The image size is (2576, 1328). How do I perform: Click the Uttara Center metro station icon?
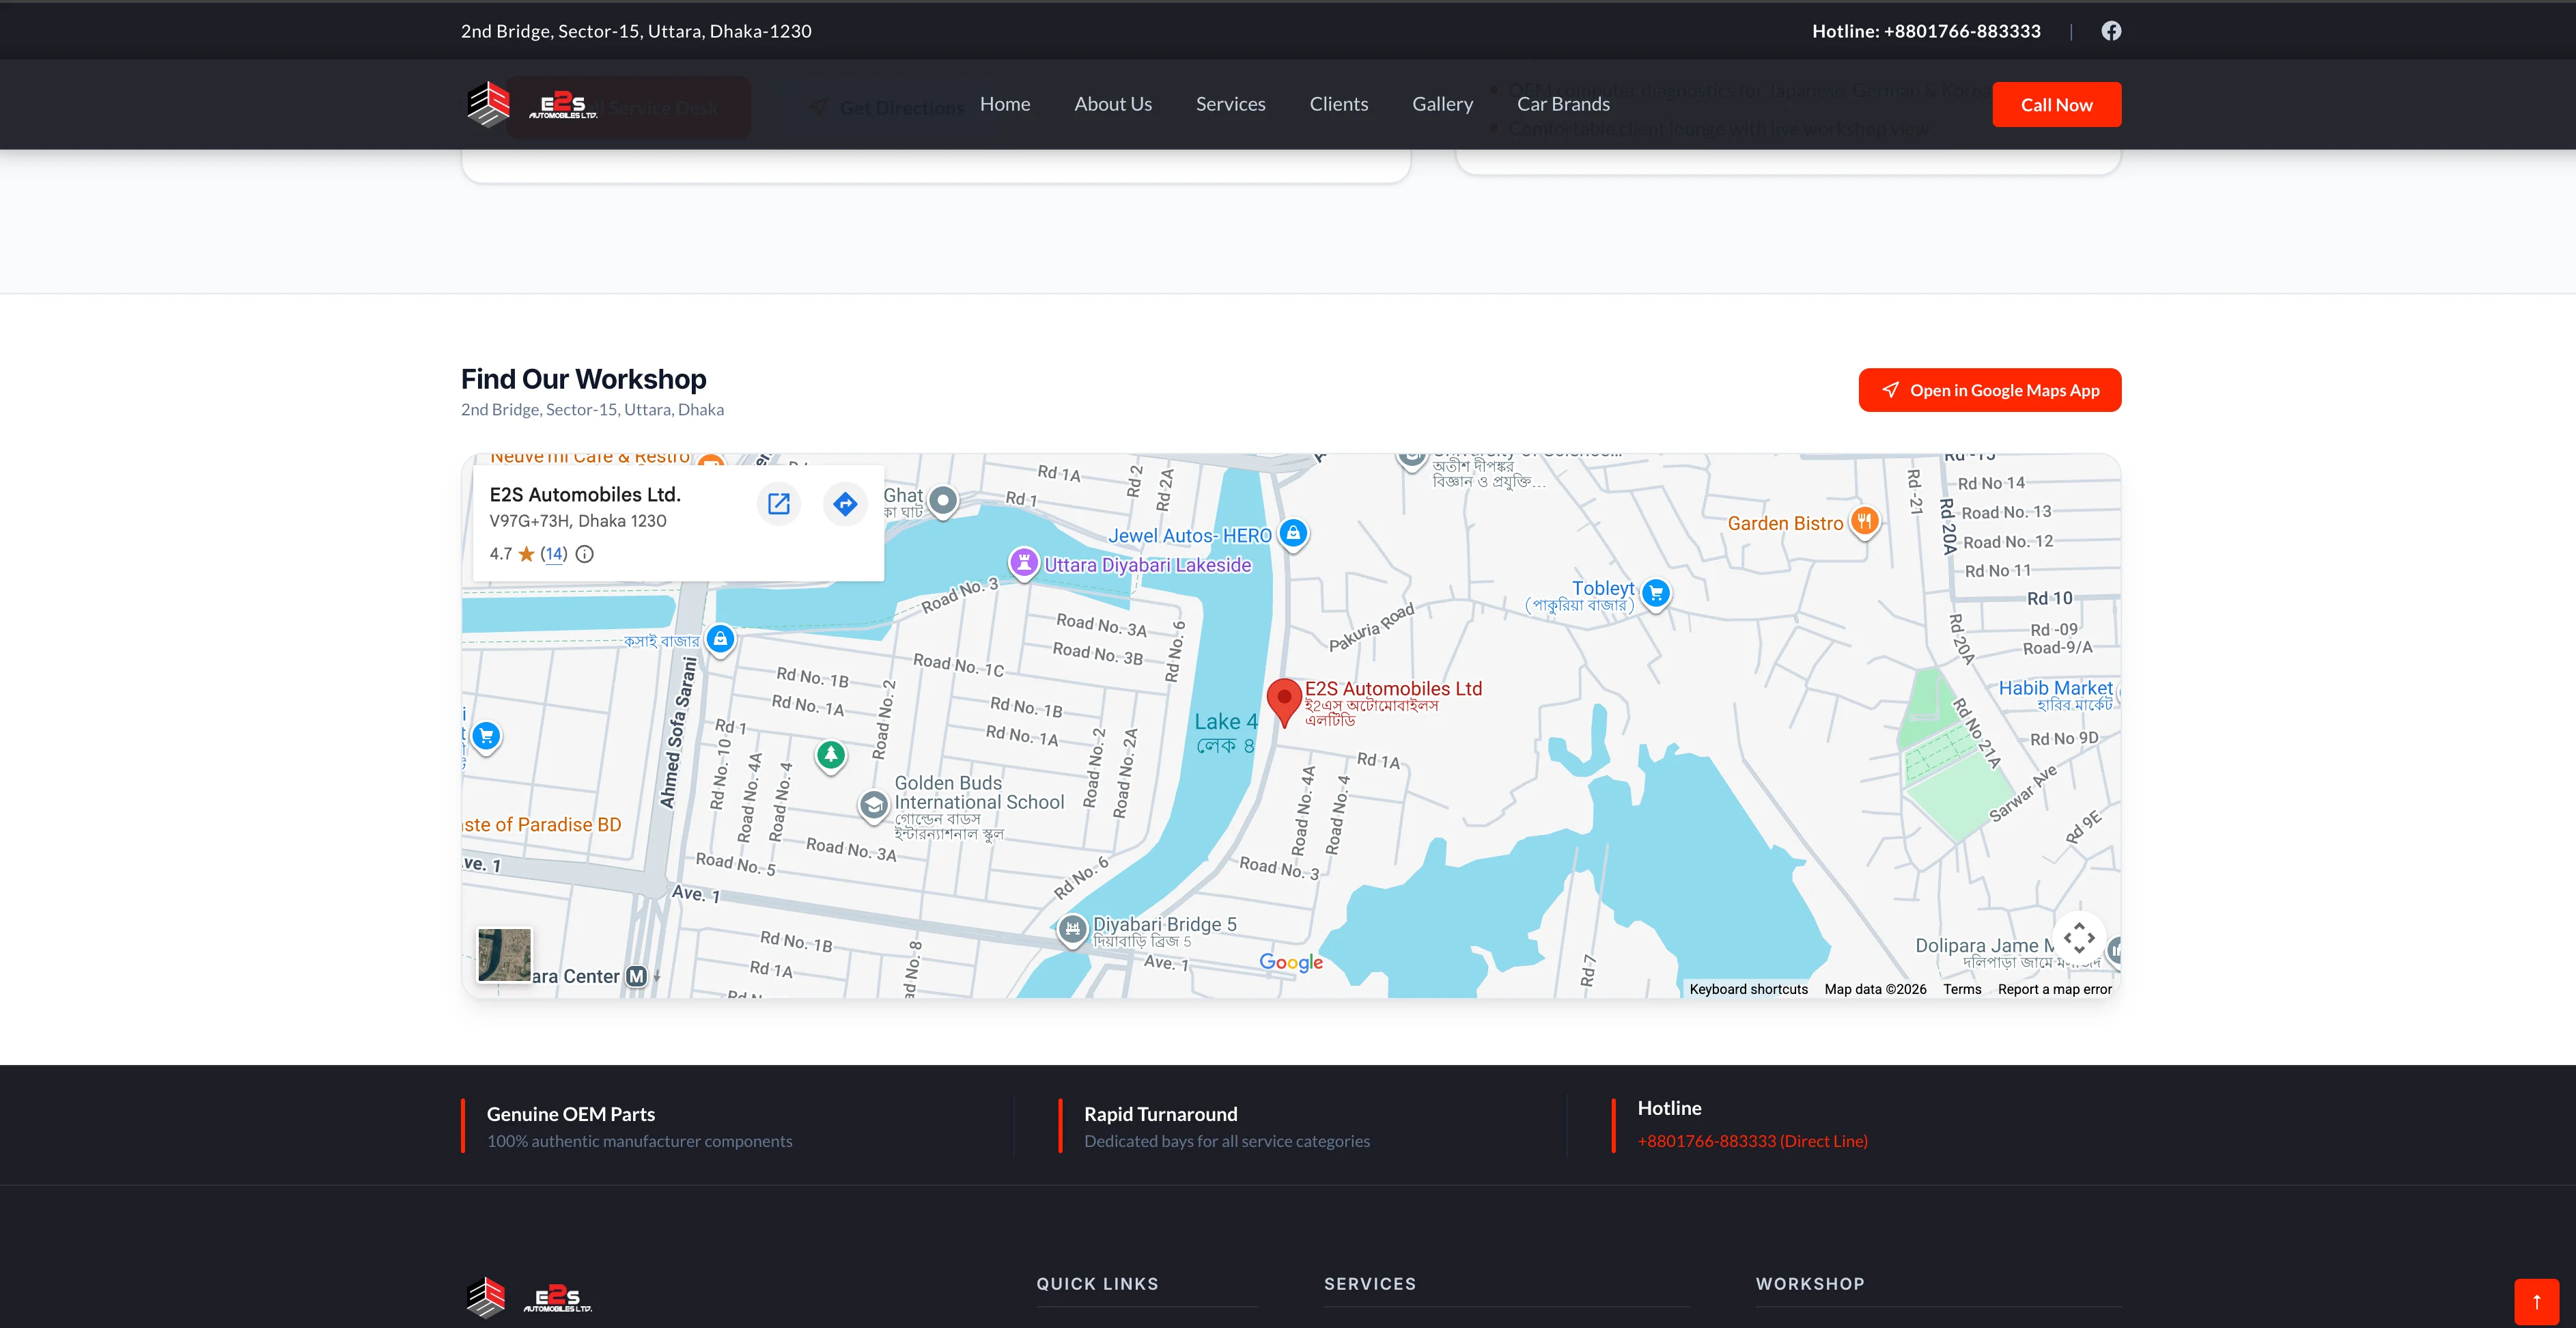pos(636,976)
